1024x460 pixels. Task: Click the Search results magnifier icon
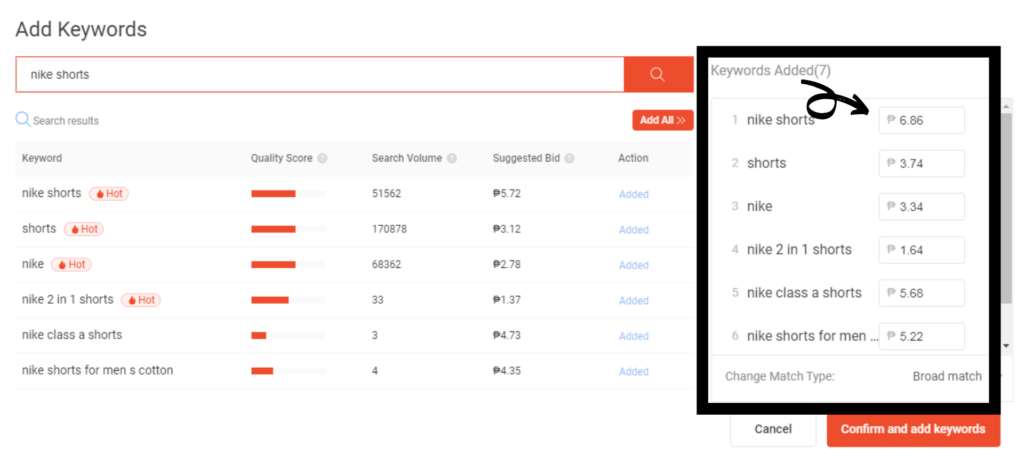pyautogui.click(x=22, y=120)
